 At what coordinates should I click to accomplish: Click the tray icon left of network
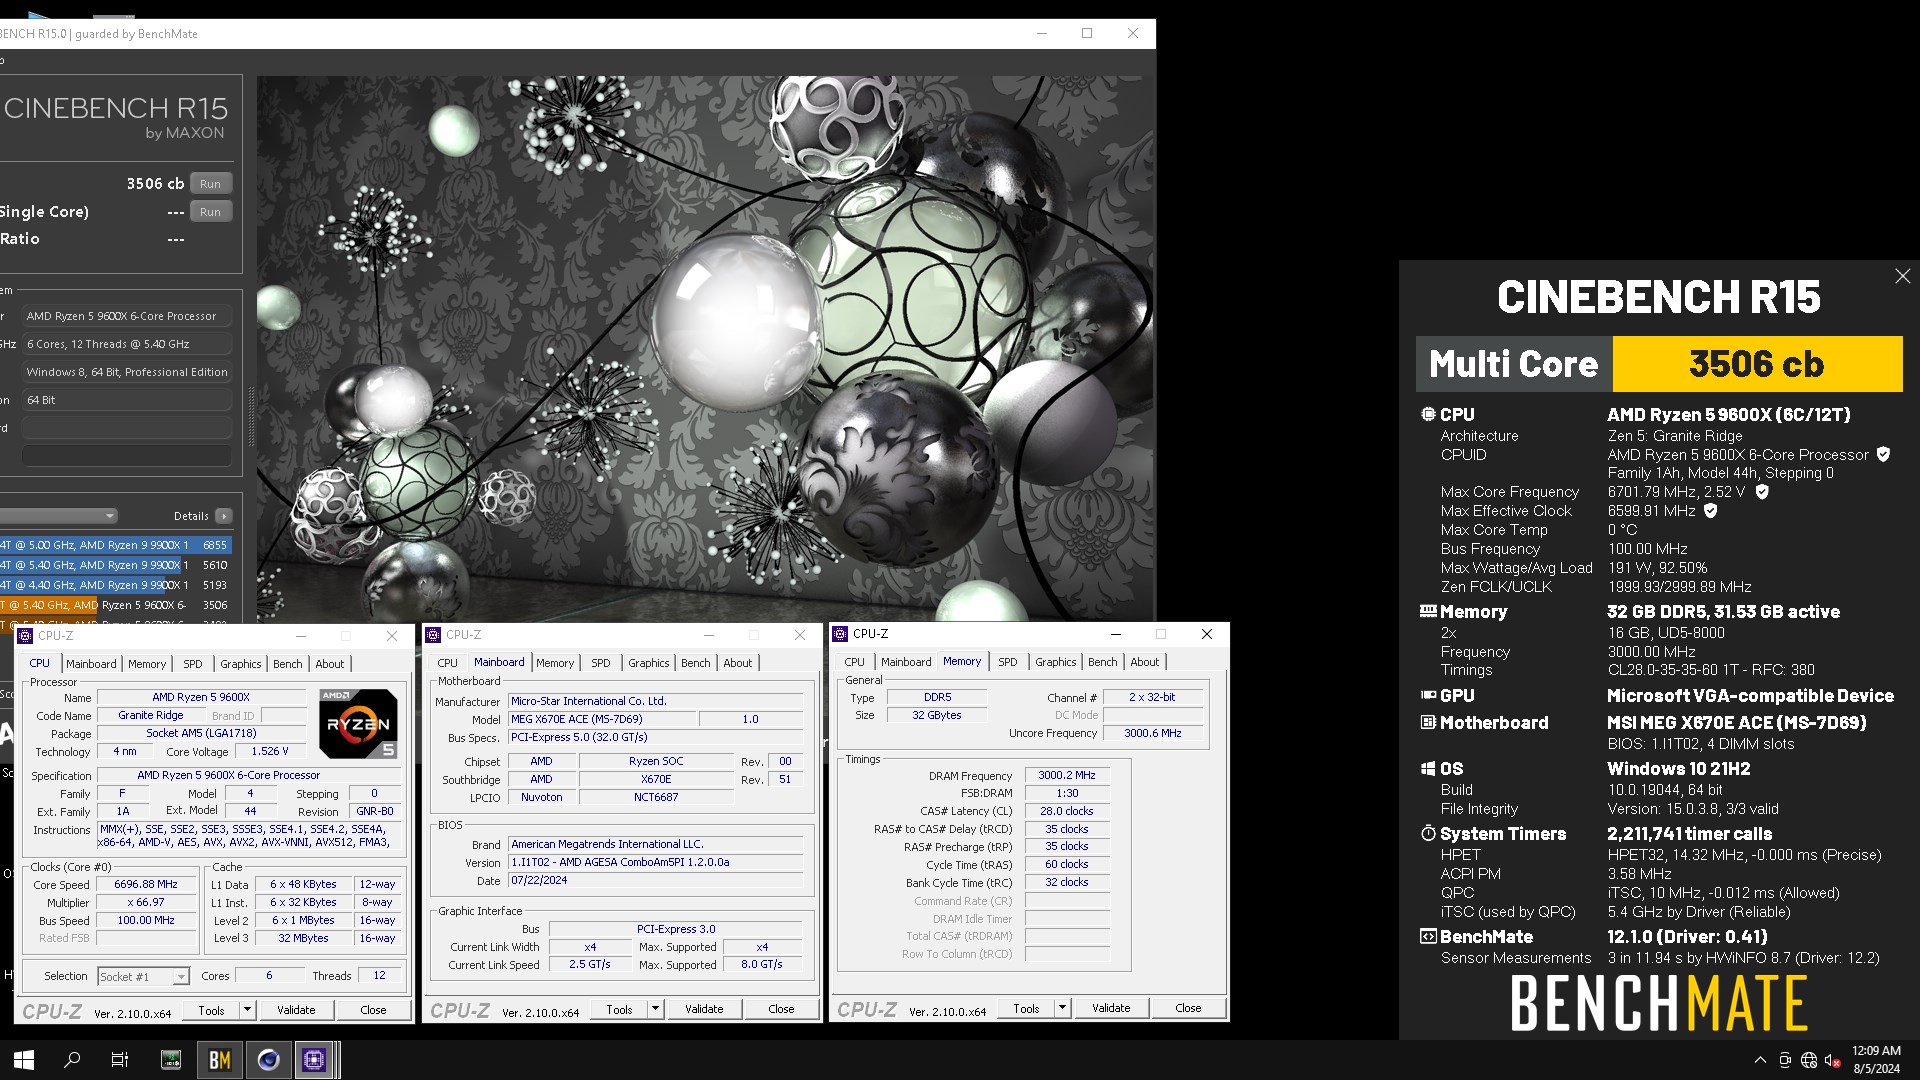pyautogui.click(x=1785, y=1060)
